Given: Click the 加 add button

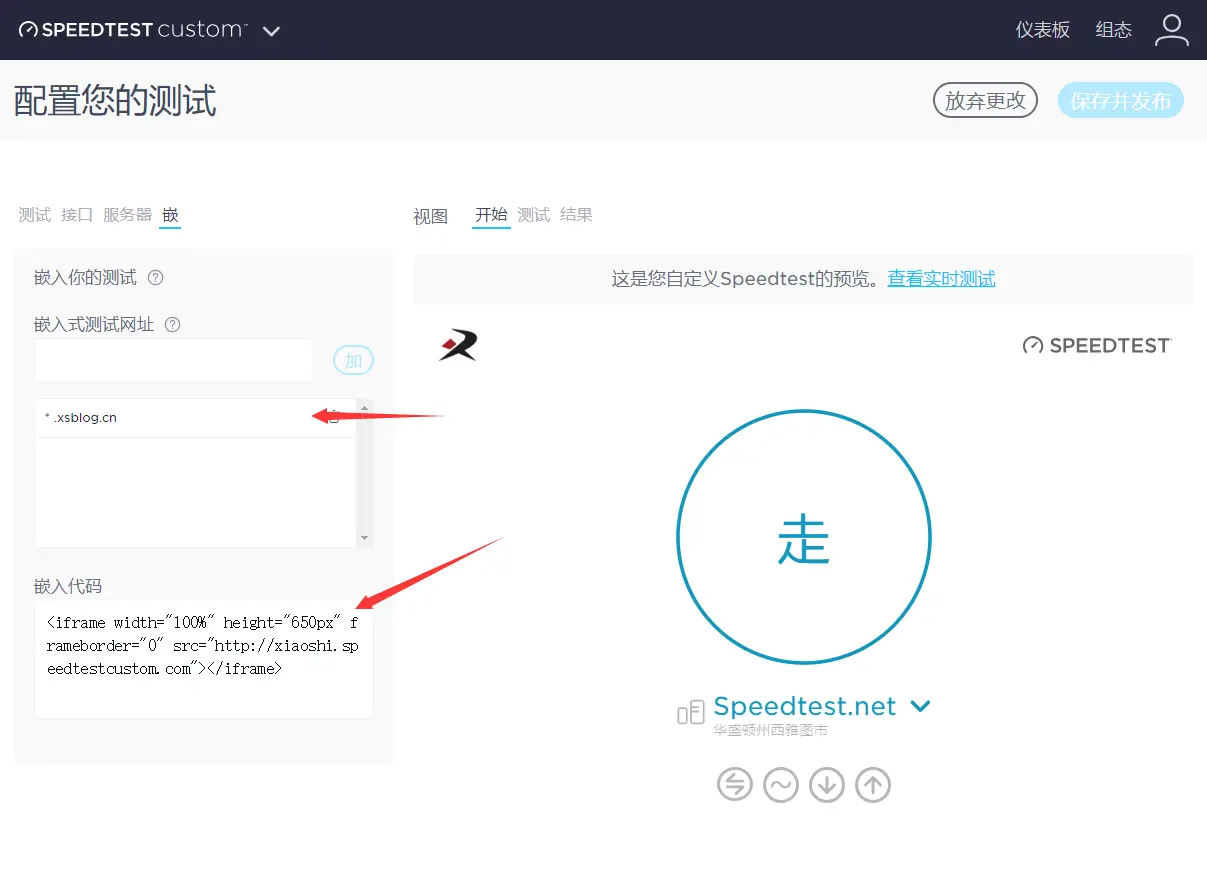Looking at the screenshot, I should point(353,361).
